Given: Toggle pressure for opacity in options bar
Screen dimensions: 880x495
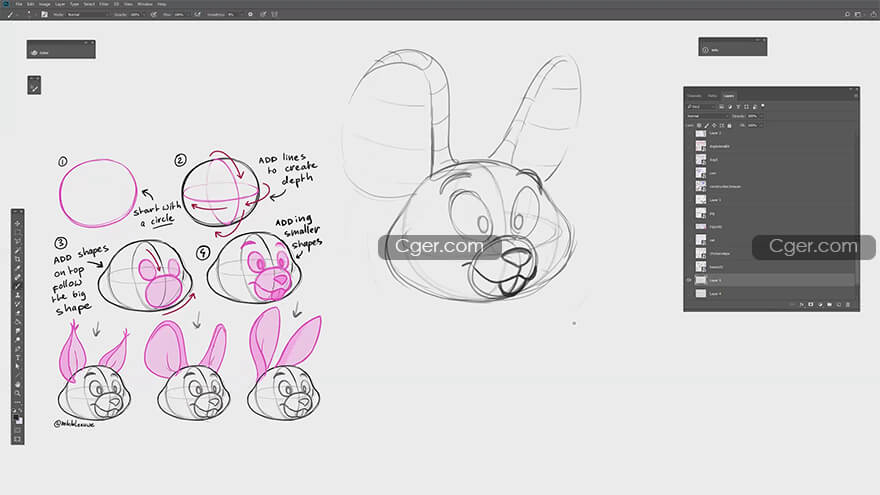Looking at the screenshot, I should coord(154,15).
